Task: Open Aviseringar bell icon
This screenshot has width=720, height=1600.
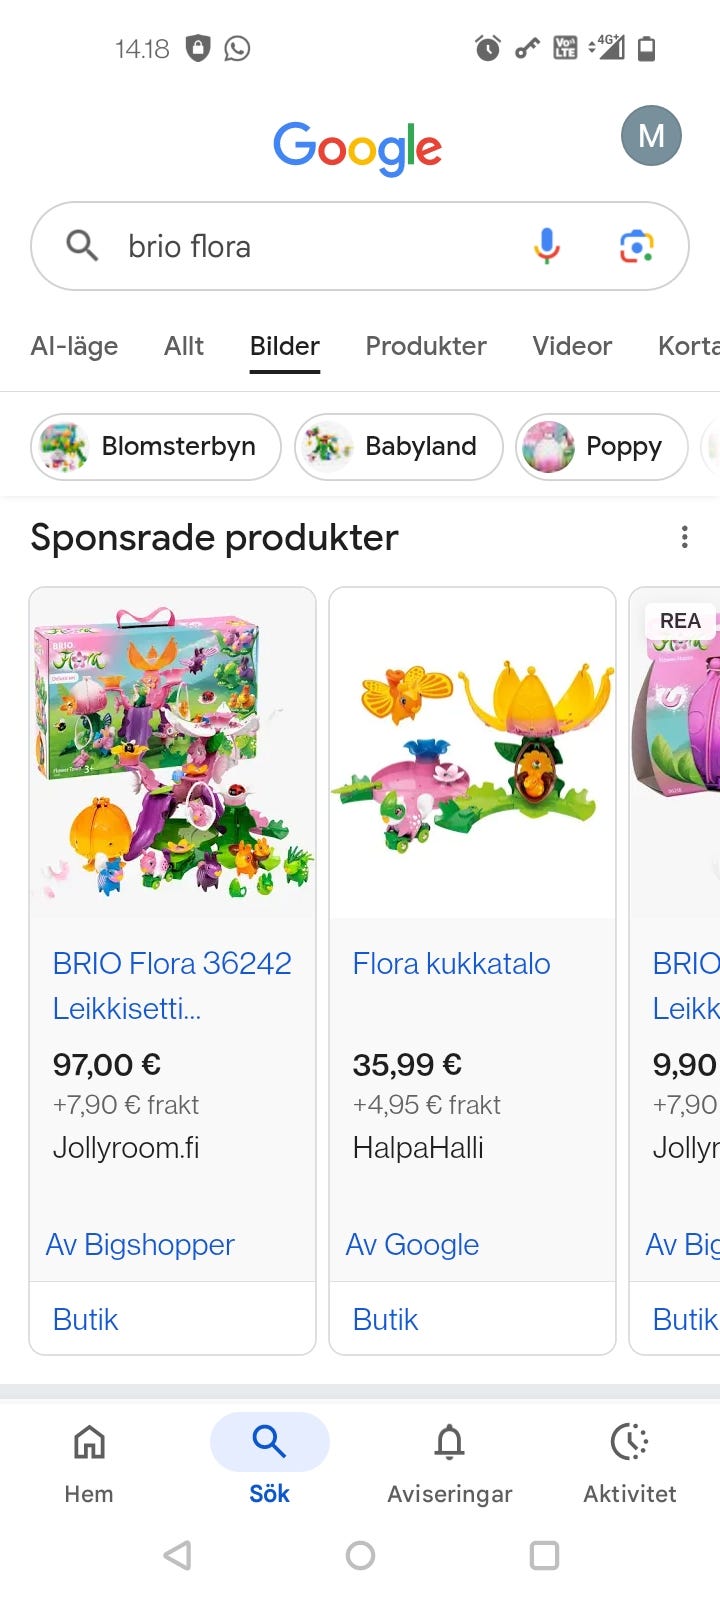Action: (449, 1463)
